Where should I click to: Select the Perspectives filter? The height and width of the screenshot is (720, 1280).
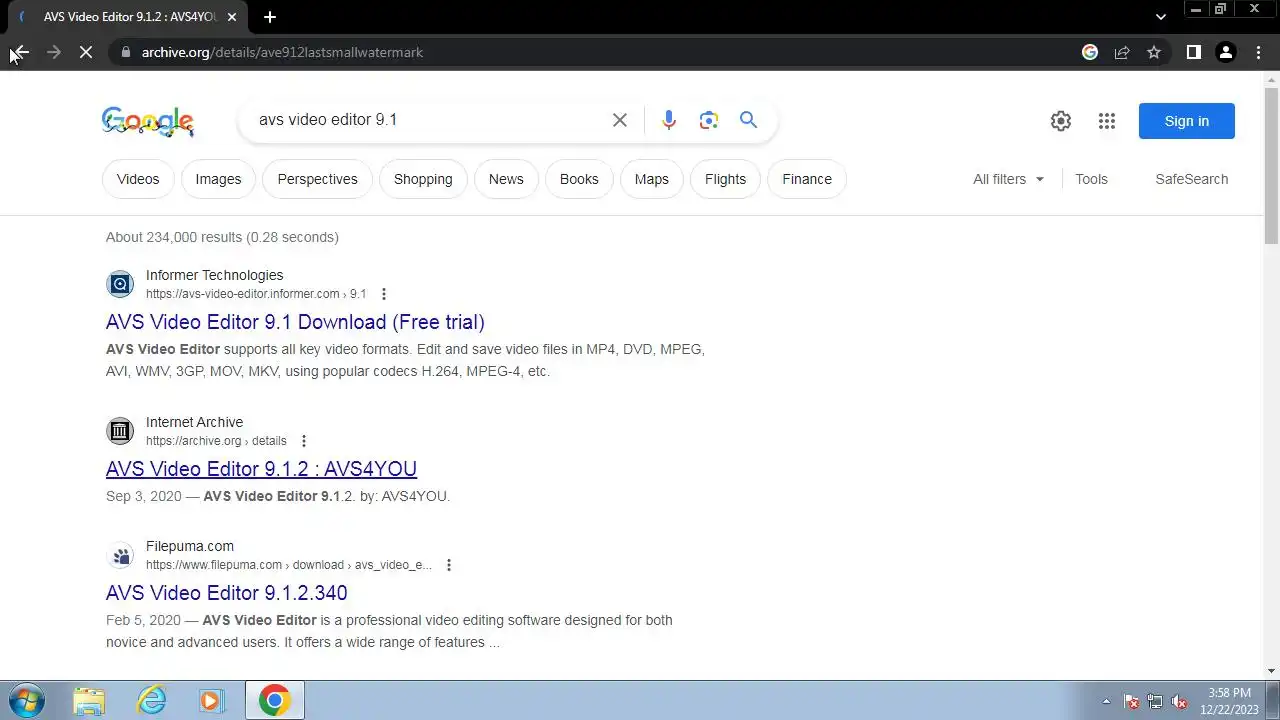coord(317,179)
